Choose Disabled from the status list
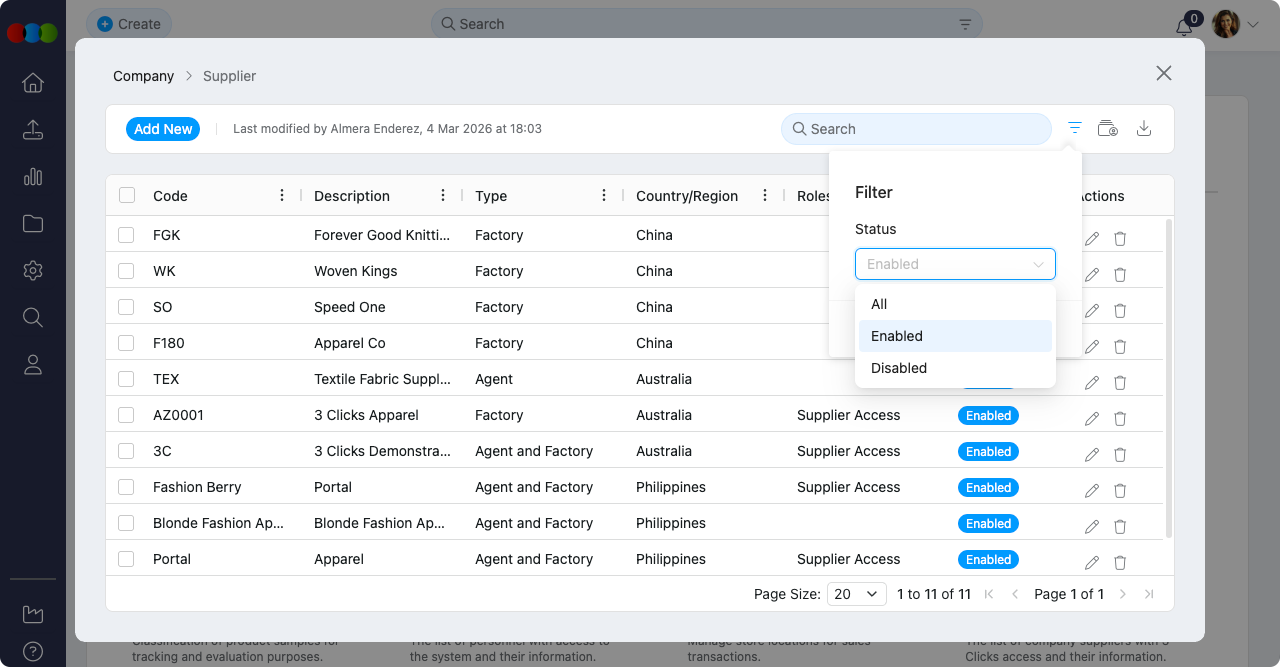The width and height of the screenshot is (1280, 667). (x=899, y=368)
